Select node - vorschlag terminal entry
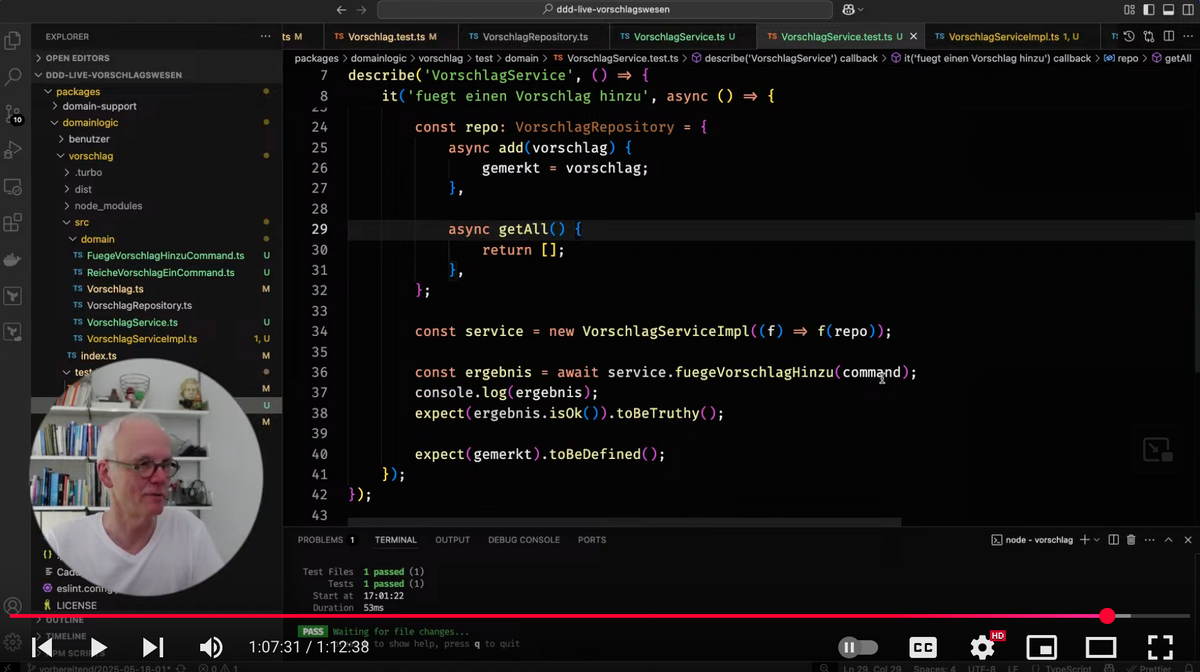The image size is (1200, 672). pos(1032,540)
